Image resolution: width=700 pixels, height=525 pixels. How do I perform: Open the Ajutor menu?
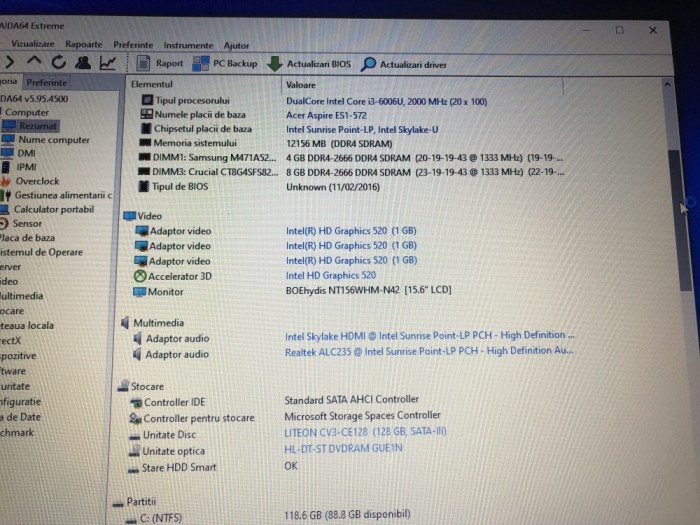pos(236,46)
